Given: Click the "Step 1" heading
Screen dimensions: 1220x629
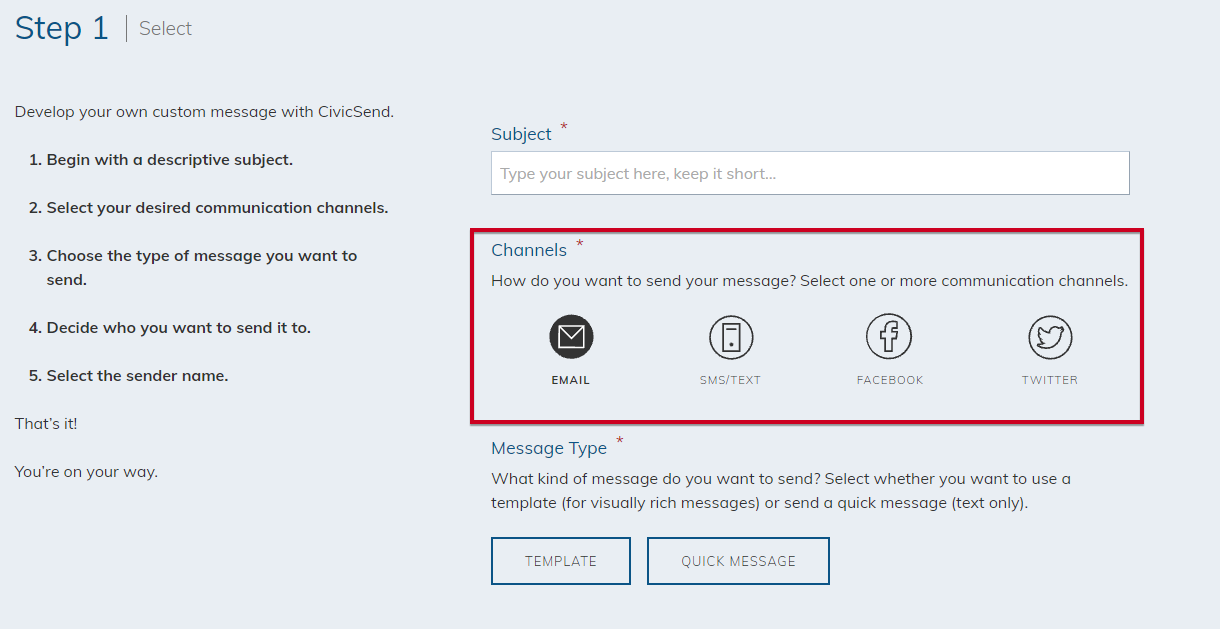Looking at the screenshot, I should pos(61,28).
